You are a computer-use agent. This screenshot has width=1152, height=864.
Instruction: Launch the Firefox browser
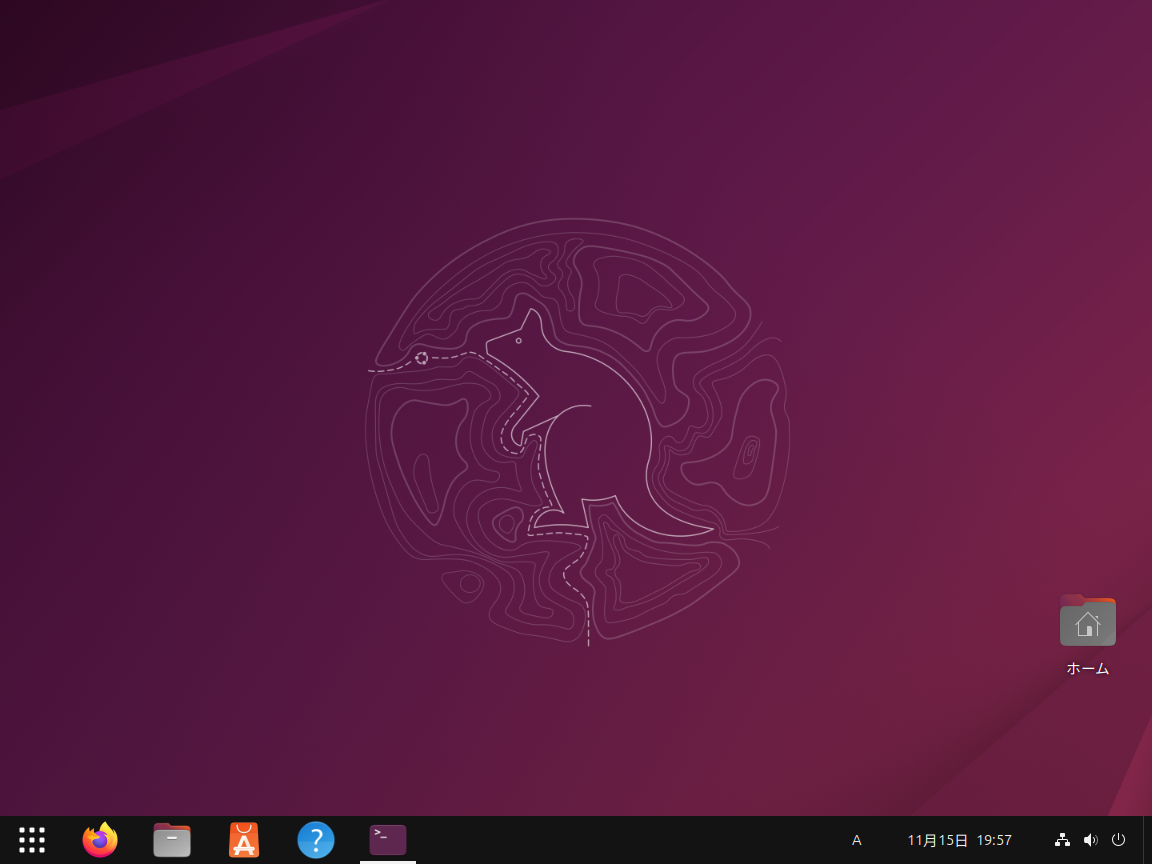[x=100, y=840]
